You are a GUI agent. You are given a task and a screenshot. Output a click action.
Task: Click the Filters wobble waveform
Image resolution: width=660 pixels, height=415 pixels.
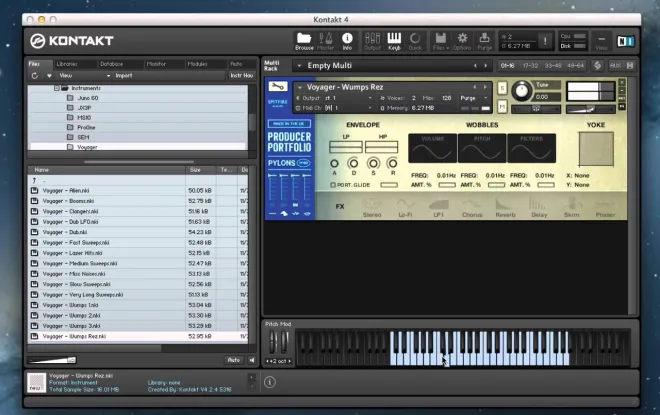tap(532, 148)
